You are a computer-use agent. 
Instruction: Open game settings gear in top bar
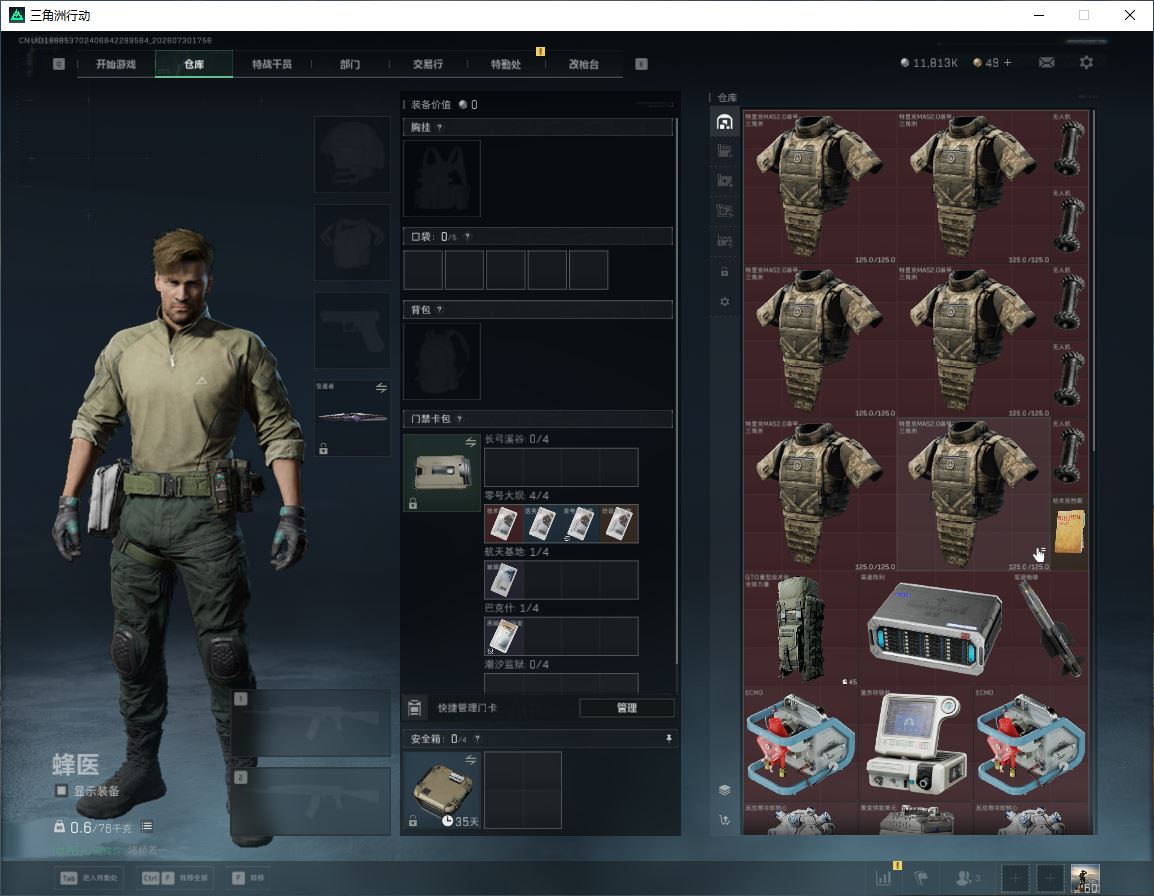tap(1086, 63)
